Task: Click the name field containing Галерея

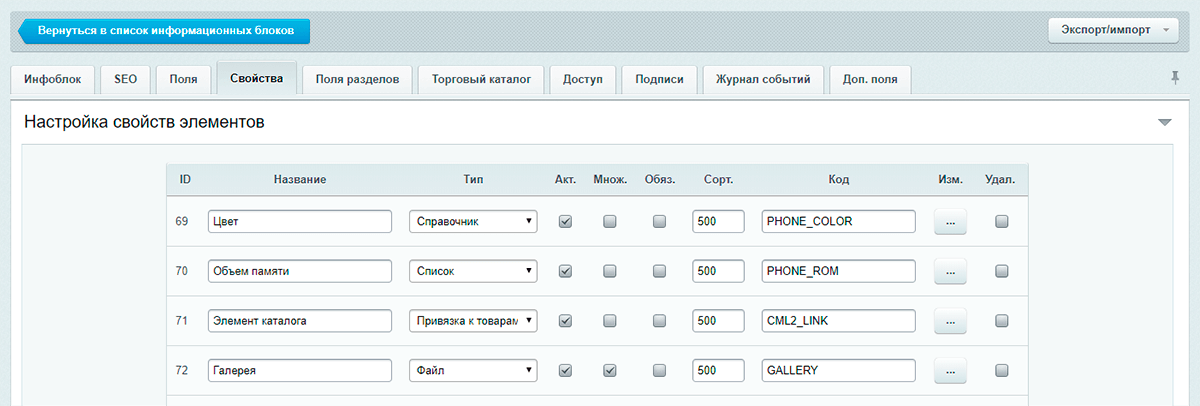Action: pos(299,371)
